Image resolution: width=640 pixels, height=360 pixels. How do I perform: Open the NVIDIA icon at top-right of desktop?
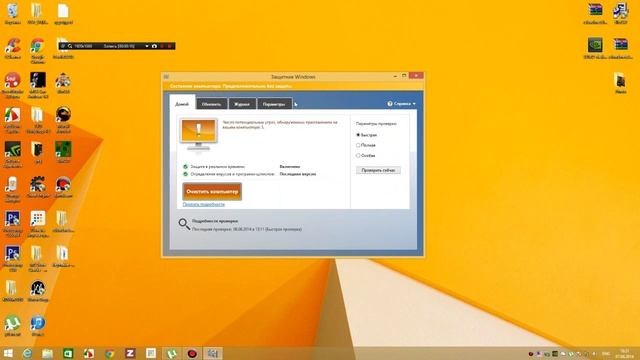(x=595, y=48)
